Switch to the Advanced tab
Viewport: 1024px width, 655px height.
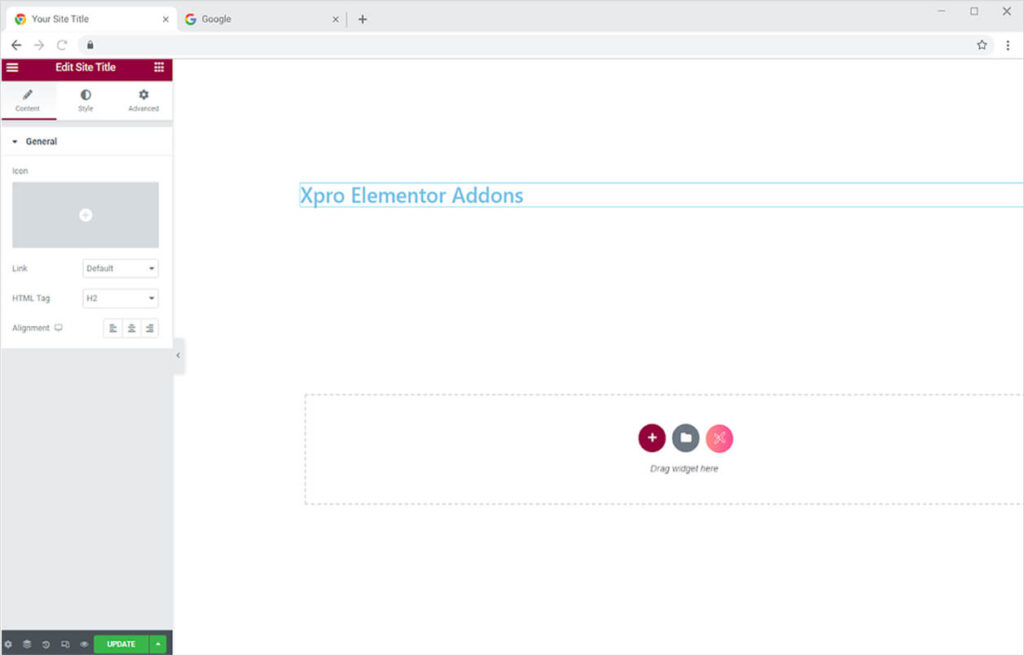pos(143,100)
